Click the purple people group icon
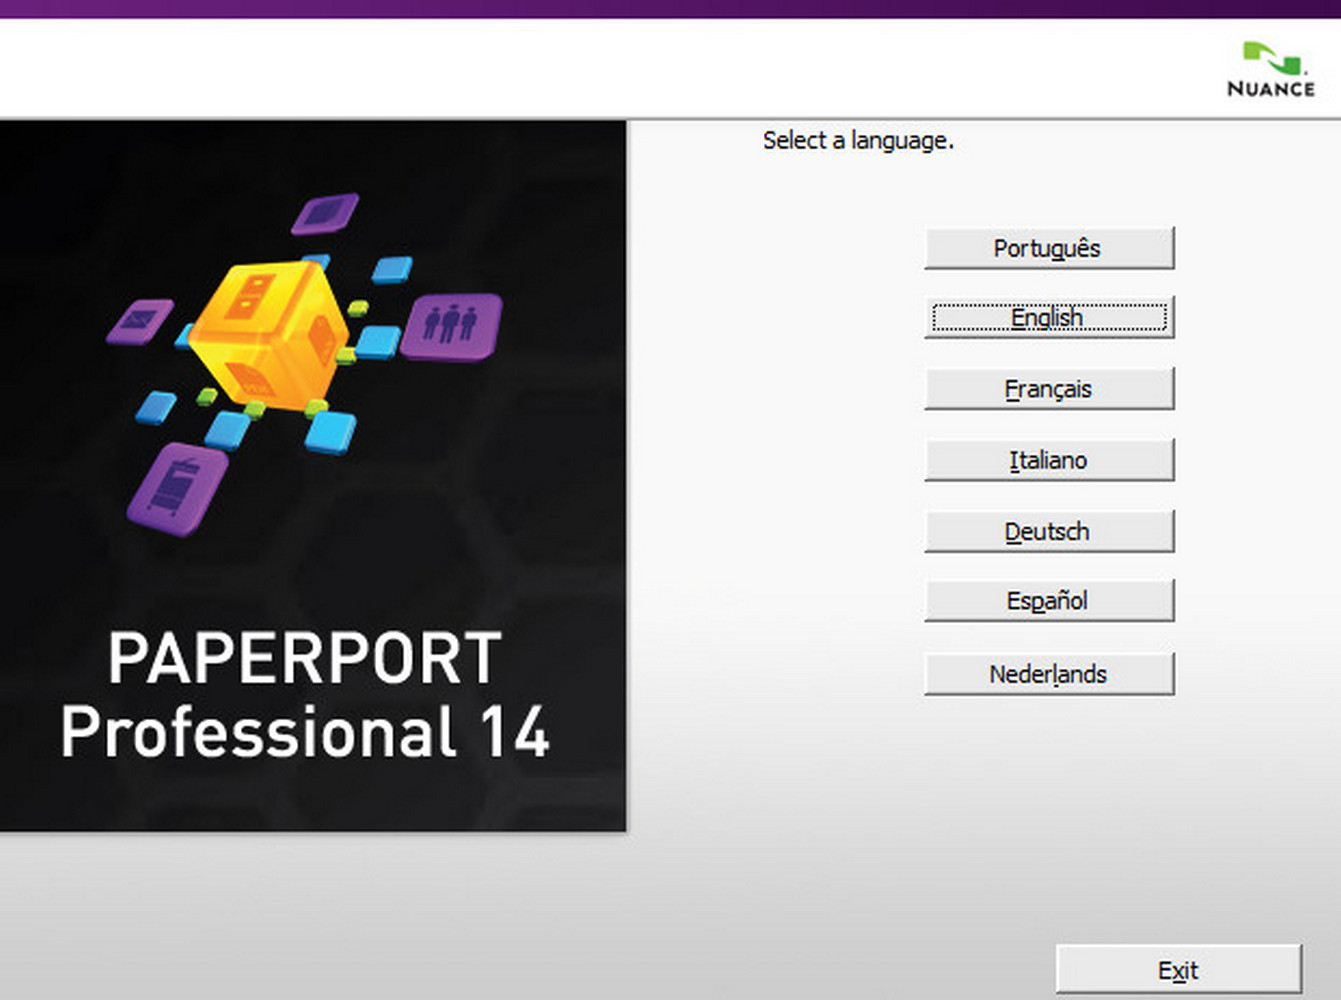This screenshot has height=1000, width=1341. tap(451, 325)
